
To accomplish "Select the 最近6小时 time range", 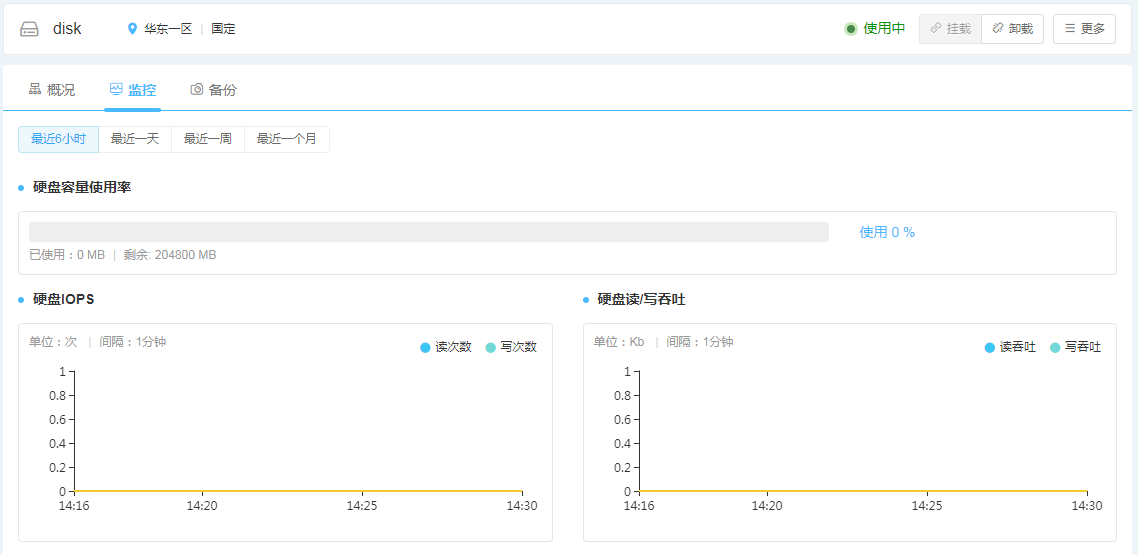I will click(x=58, y=139).
